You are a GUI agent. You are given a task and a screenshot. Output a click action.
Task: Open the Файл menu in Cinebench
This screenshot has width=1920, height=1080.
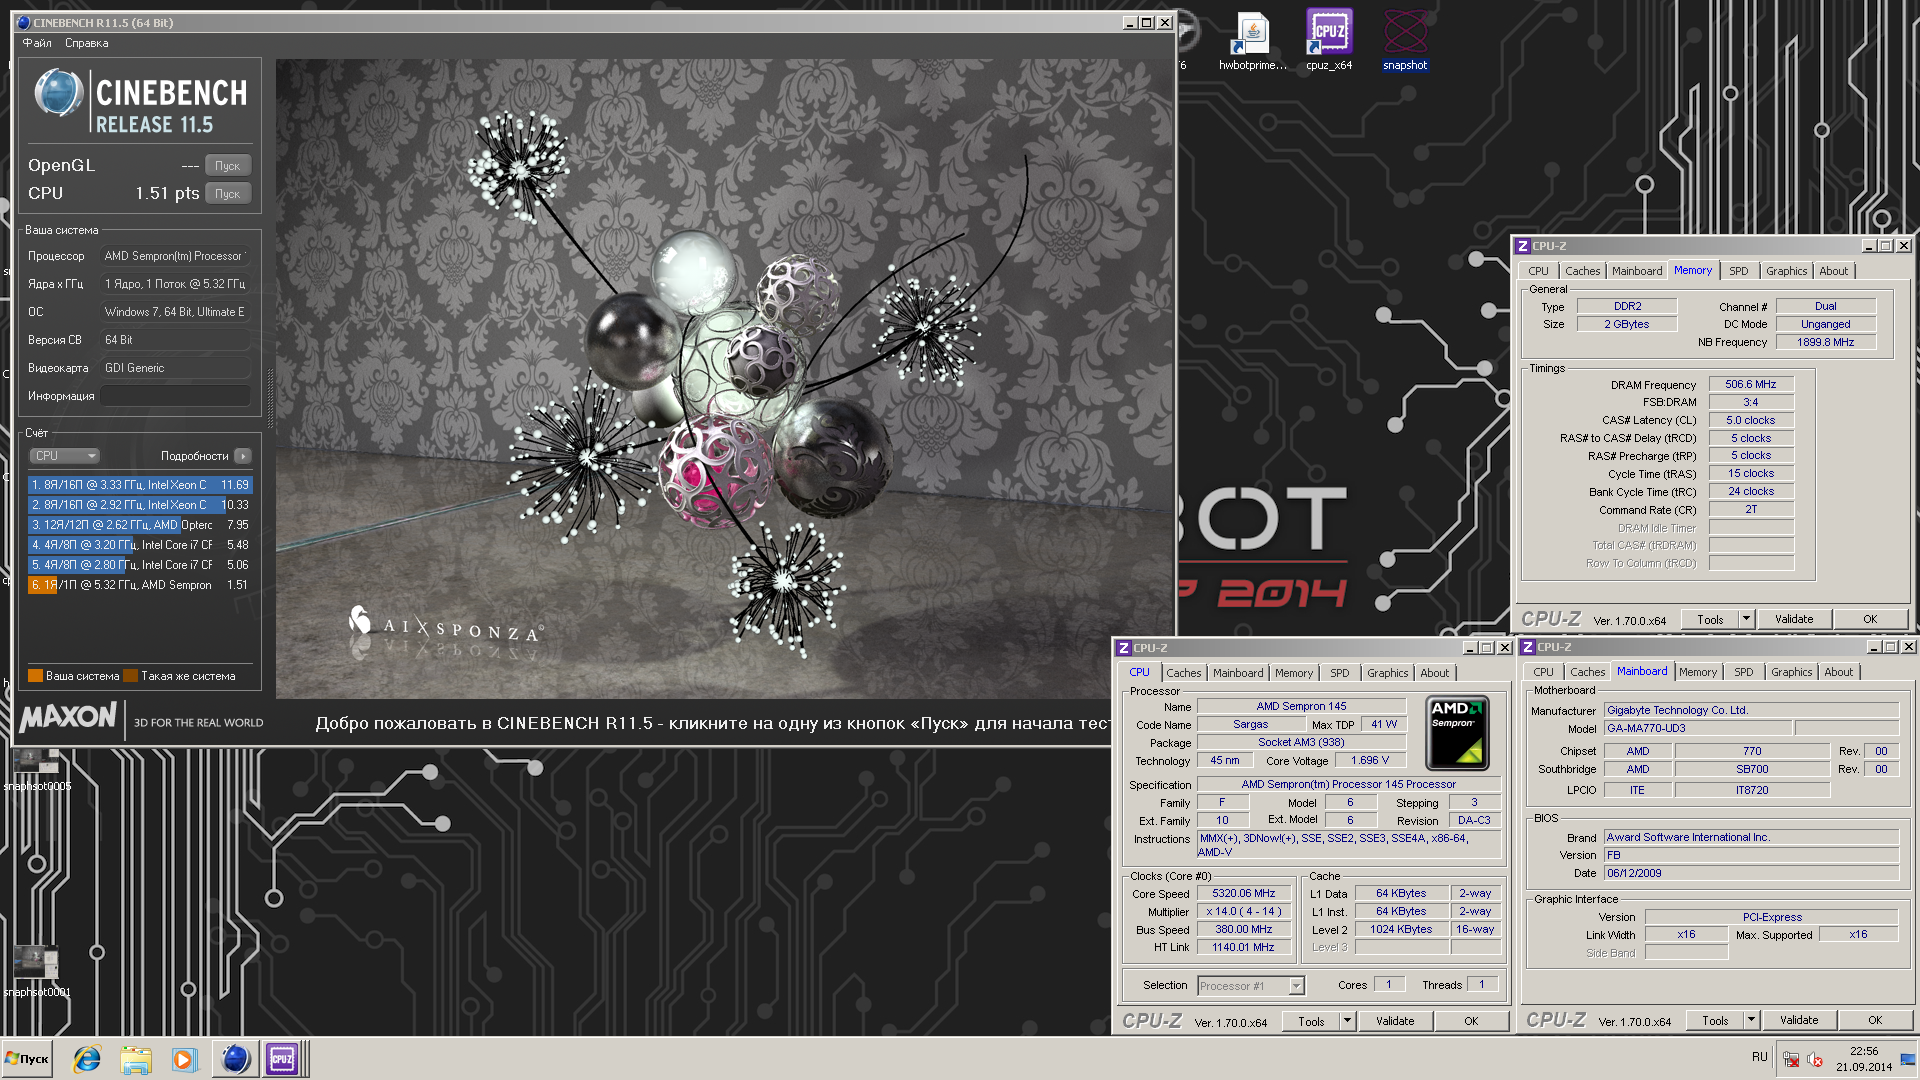pyautogui.click(x=37, y=43)
